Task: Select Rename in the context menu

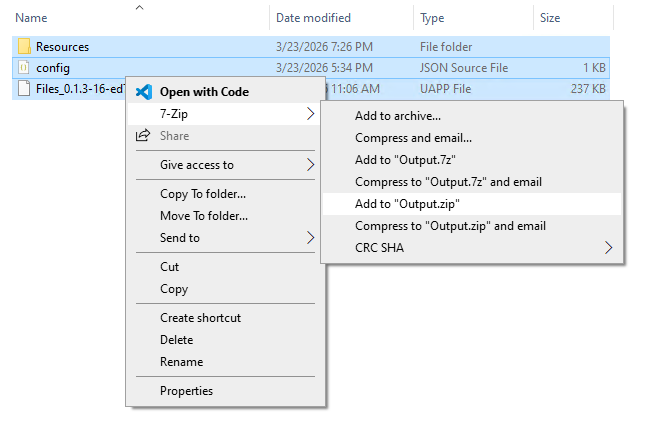Action: pos(181,362)
